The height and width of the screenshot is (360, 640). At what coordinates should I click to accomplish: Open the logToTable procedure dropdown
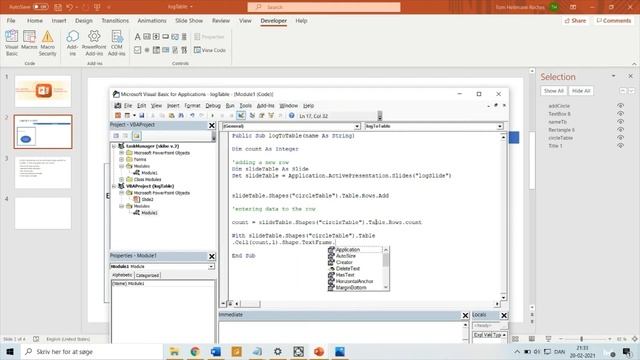coord(500,127)
